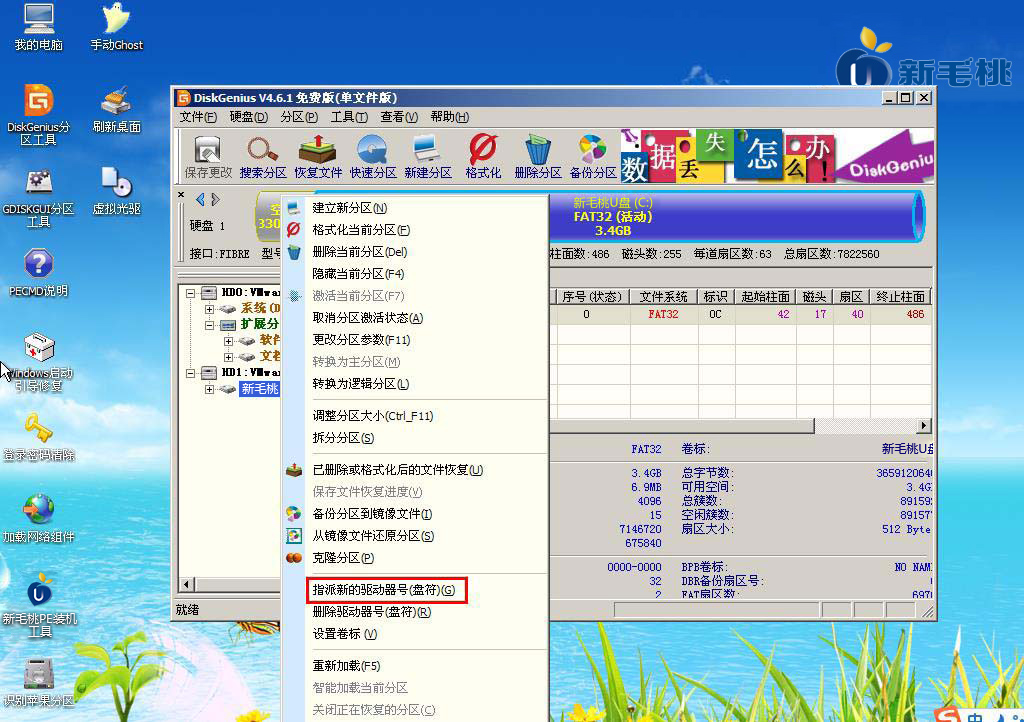This screenshot has width=1024, height=722.
Task: Collapse the HD0 disk tree node
Action: click(191, 292)
